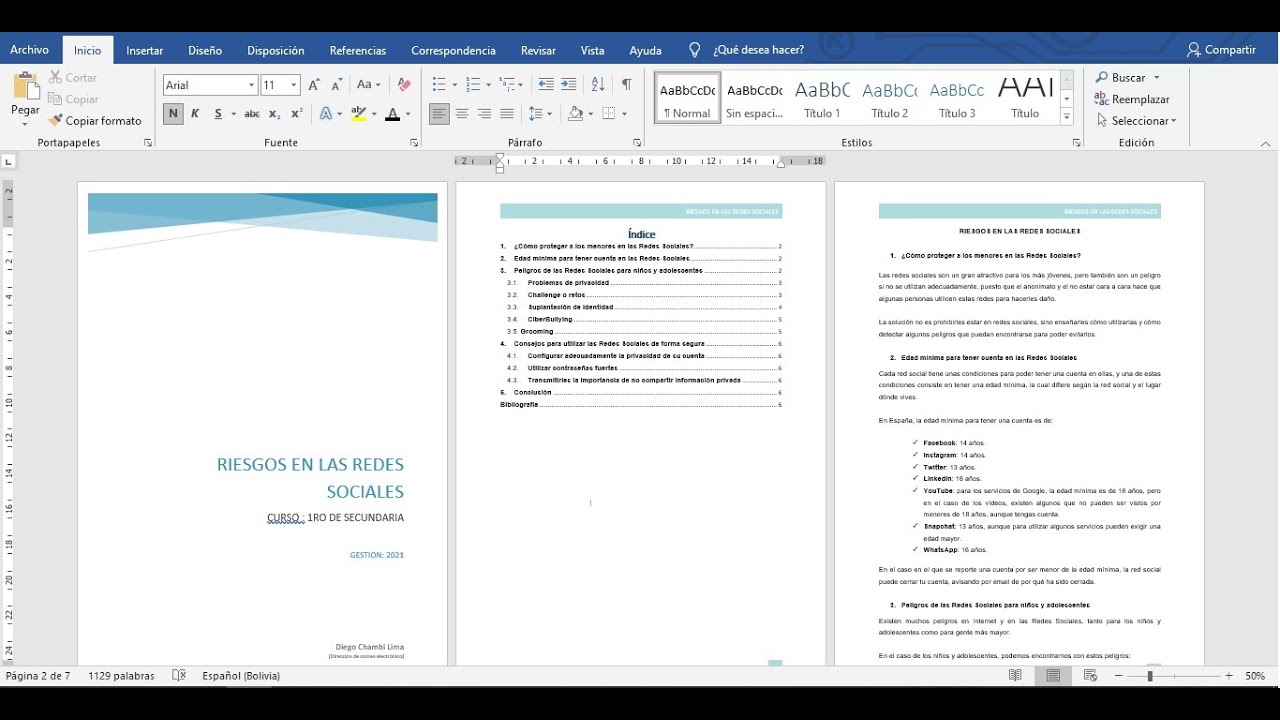Click the ¿Qué desea hacer? search box
Image resolution: width=1280 pixels, height=720 pixels.
pyautogui.click(x=758, y=50)
